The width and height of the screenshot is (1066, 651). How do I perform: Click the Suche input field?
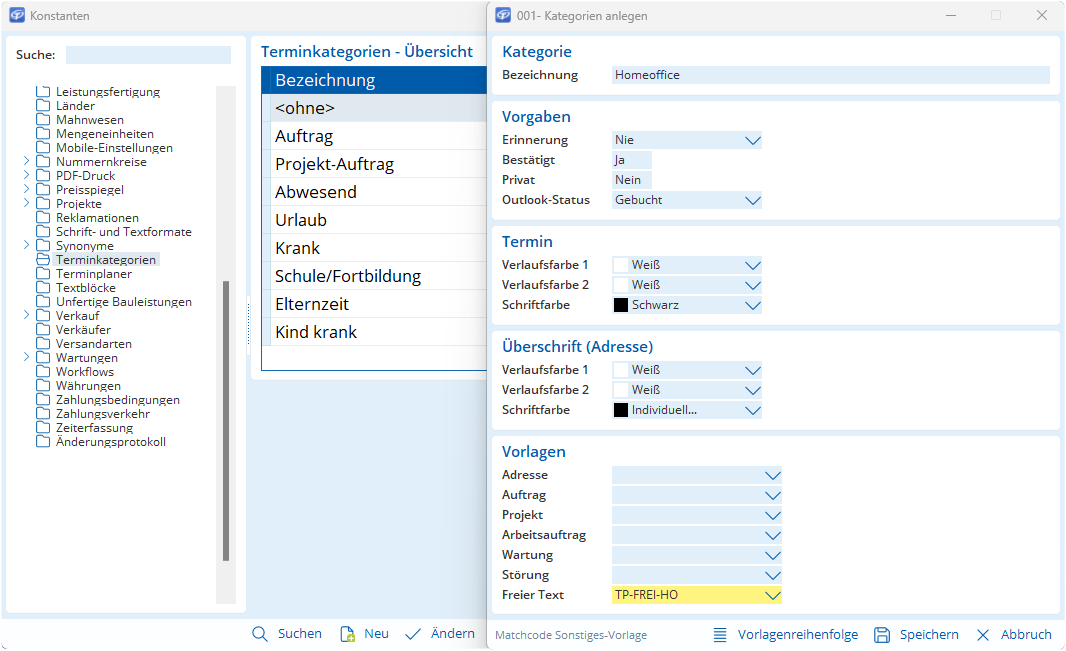(148, 55)
